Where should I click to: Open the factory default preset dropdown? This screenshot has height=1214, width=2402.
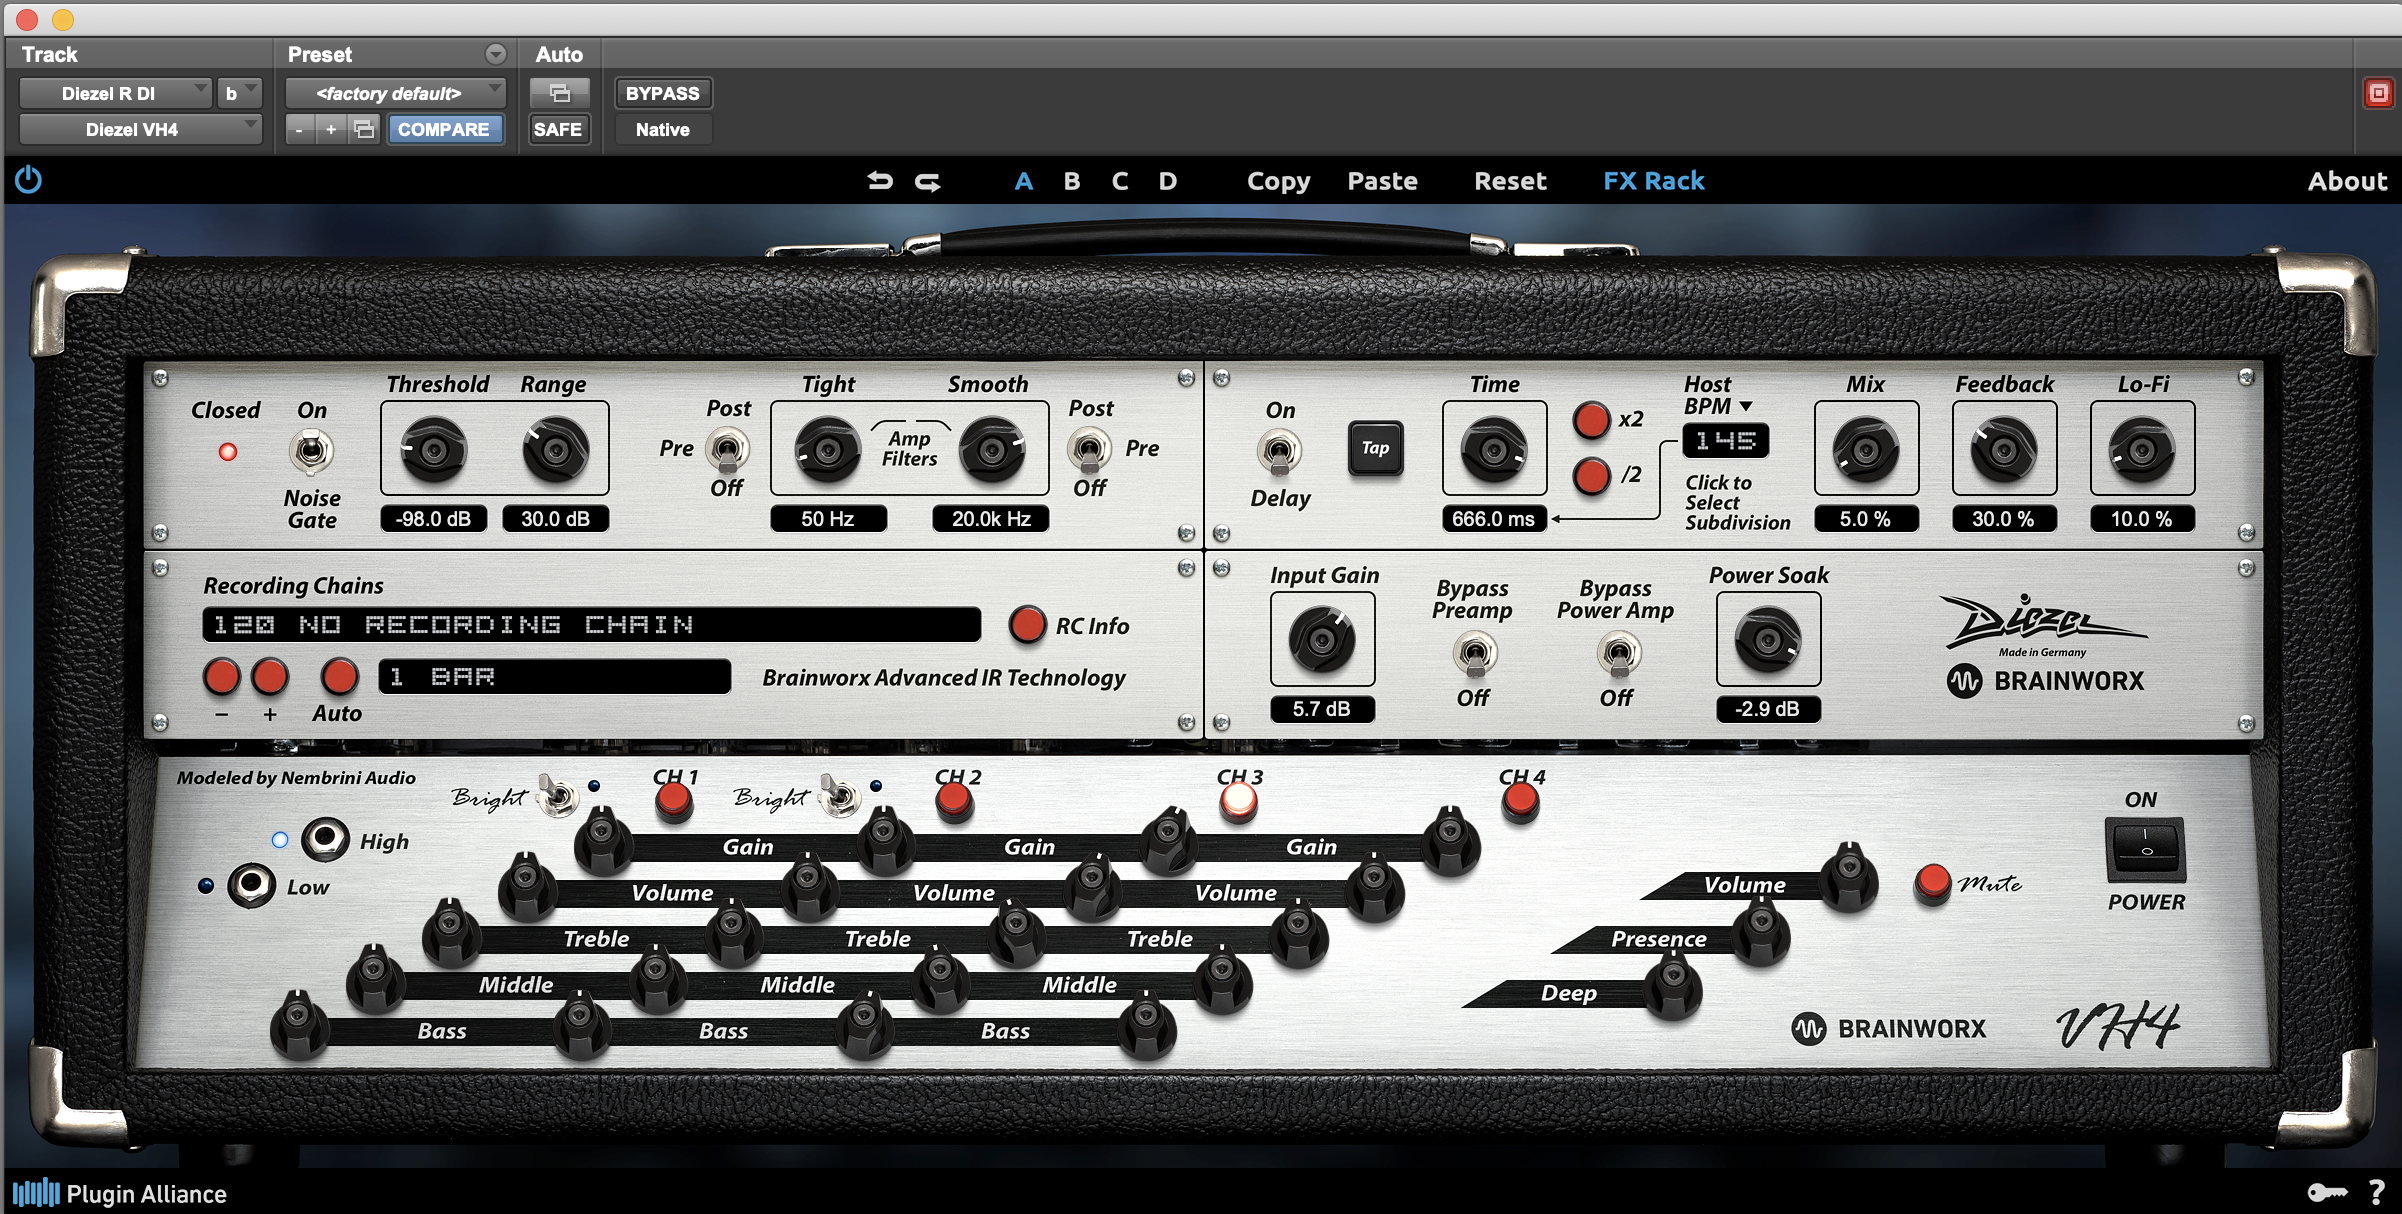pos(396,93)
